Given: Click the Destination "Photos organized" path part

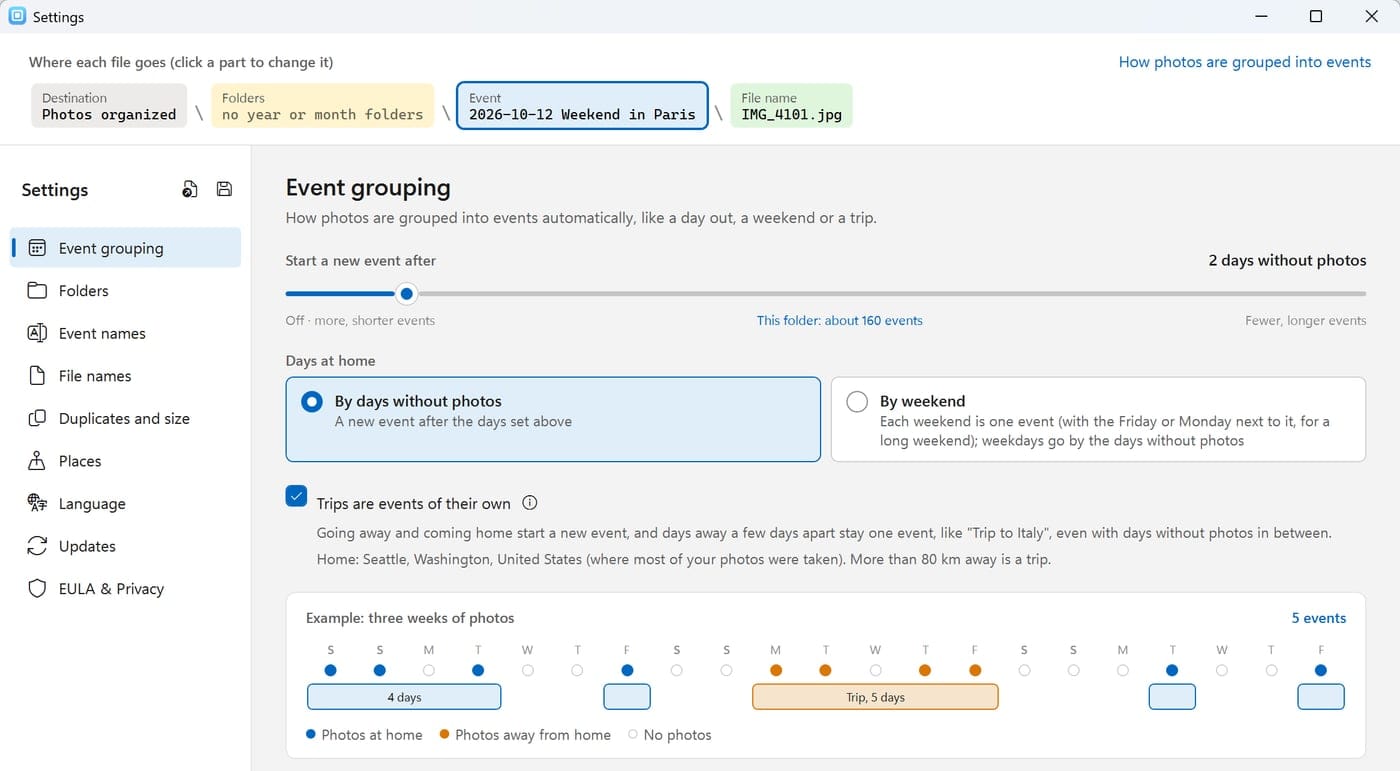Looking at the screenshot, I should (x=109, y=106).
